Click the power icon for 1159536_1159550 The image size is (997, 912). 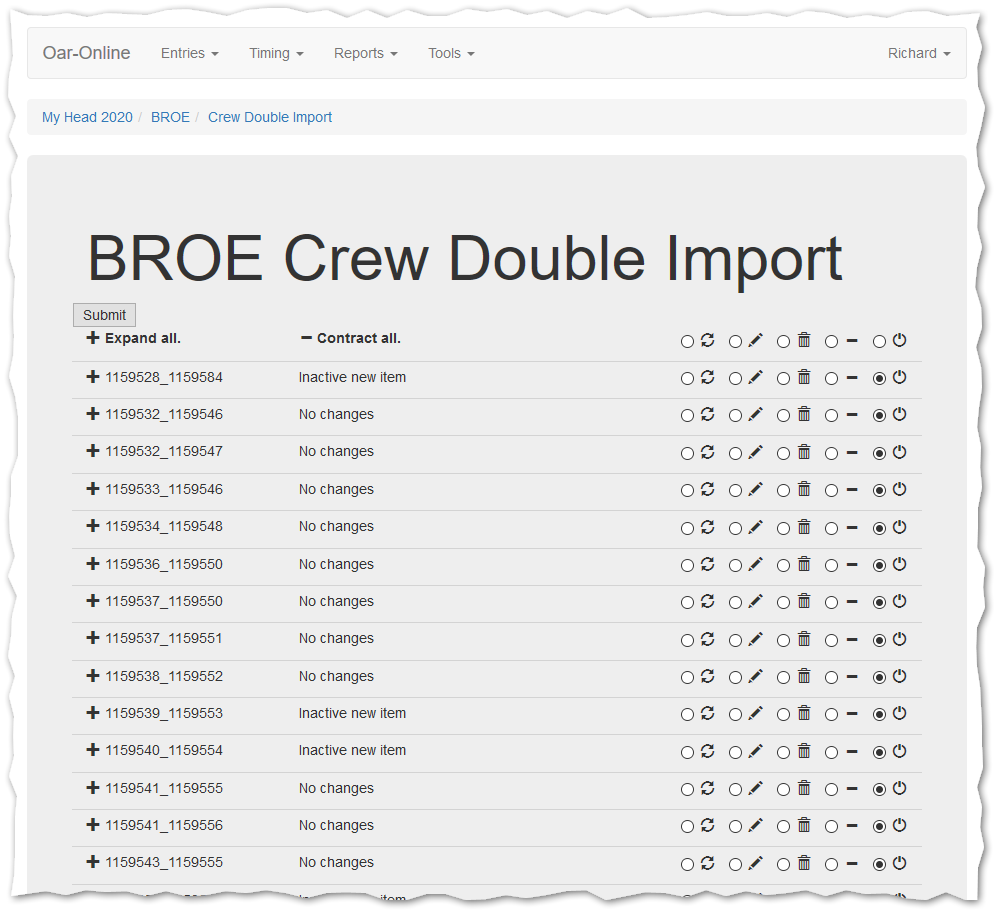(899, 564)
